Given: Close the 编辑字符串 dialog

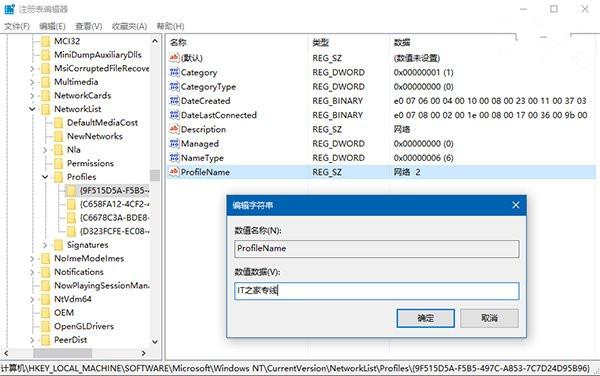Looking at the screenshot, I should click(515, 205).
